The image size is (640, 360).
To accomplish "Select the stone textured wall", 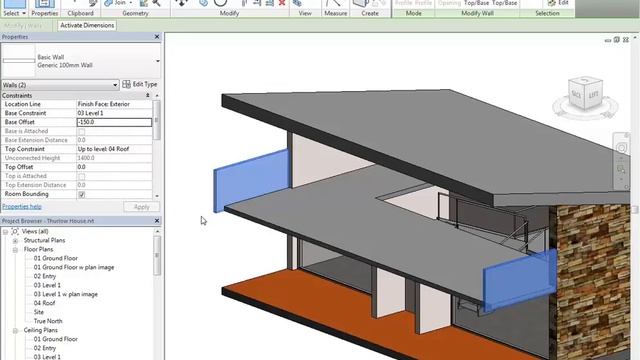I will pos(594,282).
